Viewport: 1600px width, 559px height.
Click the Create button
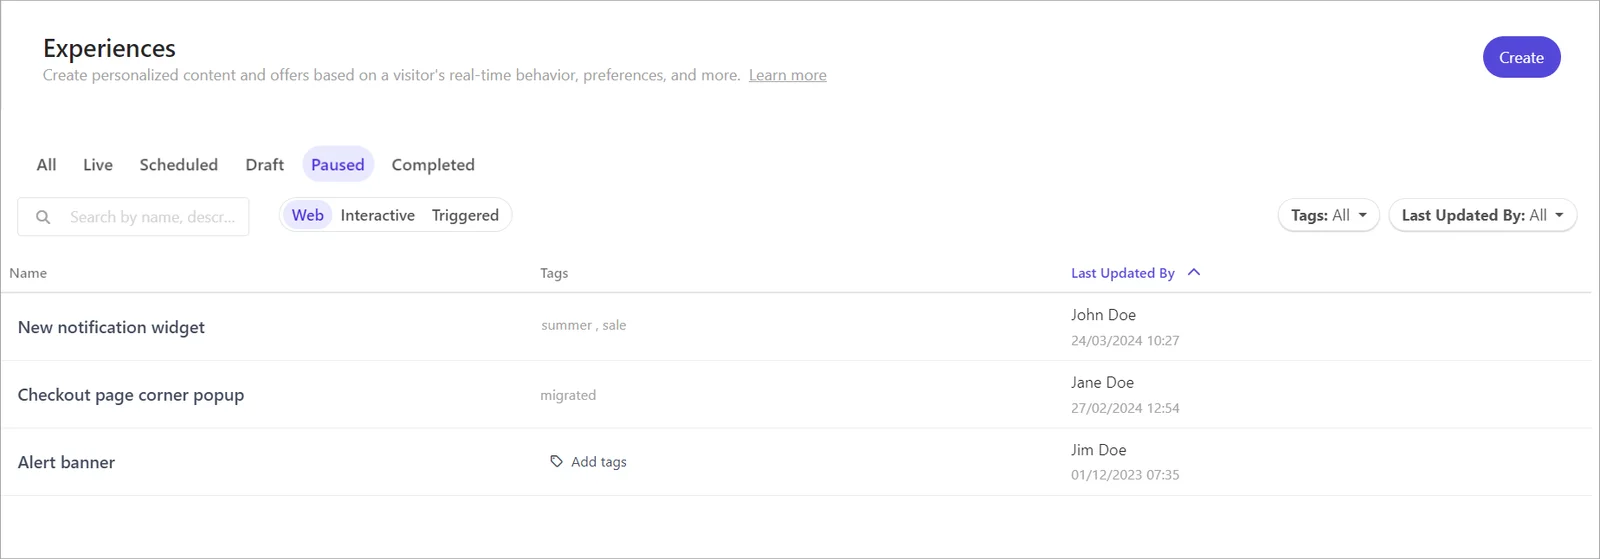1521,57
